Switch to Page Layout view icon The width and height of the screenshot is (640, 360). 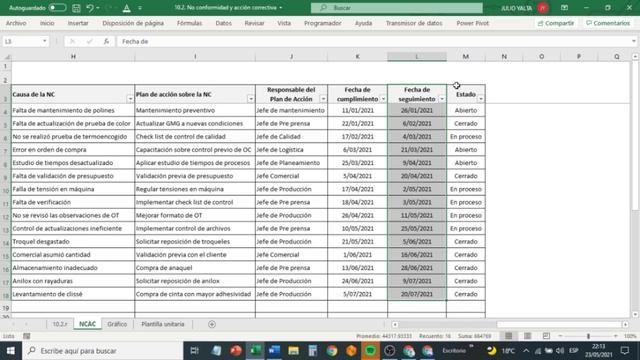pos(527,336)
